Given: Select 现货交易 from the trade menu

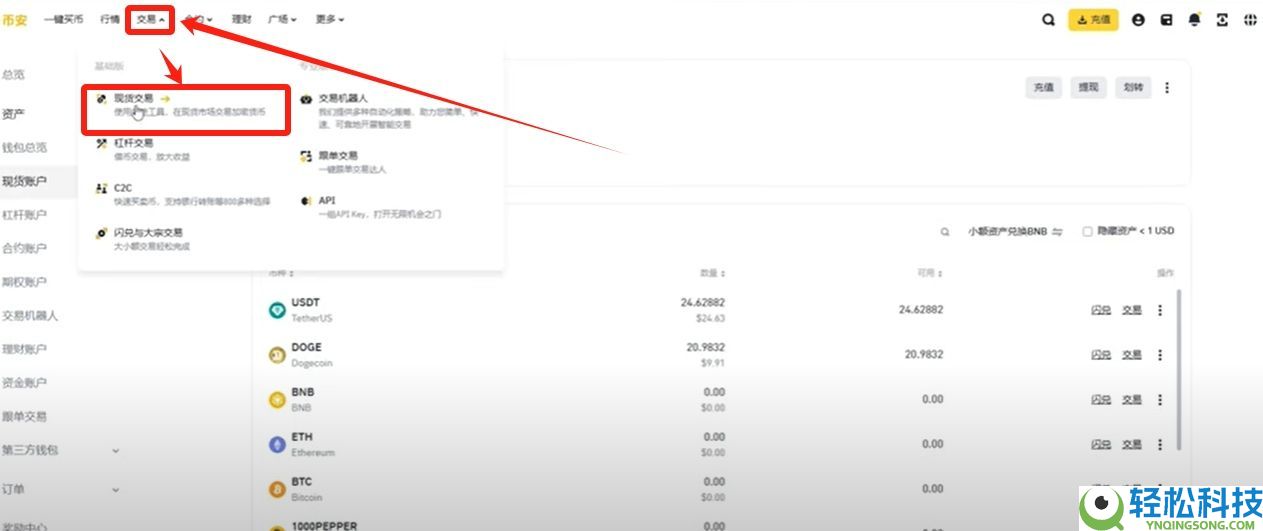Looking at the screenshot, I should coord(134,99).
